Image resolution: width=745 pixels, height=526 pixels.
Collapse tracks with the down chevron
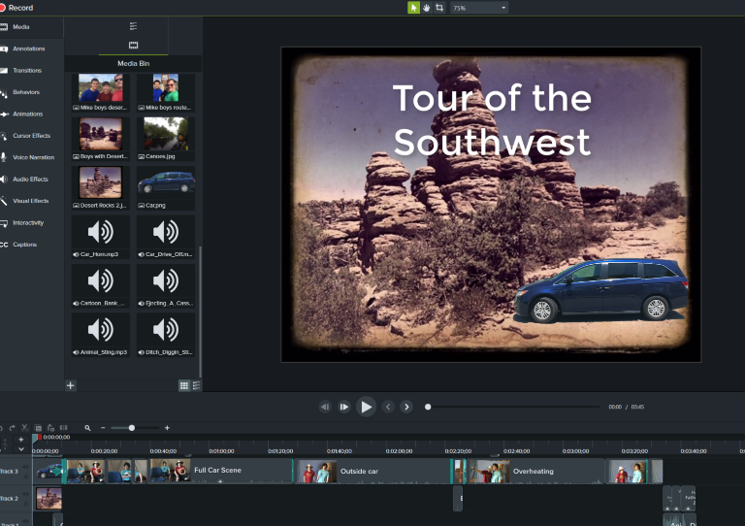[21, 449]
